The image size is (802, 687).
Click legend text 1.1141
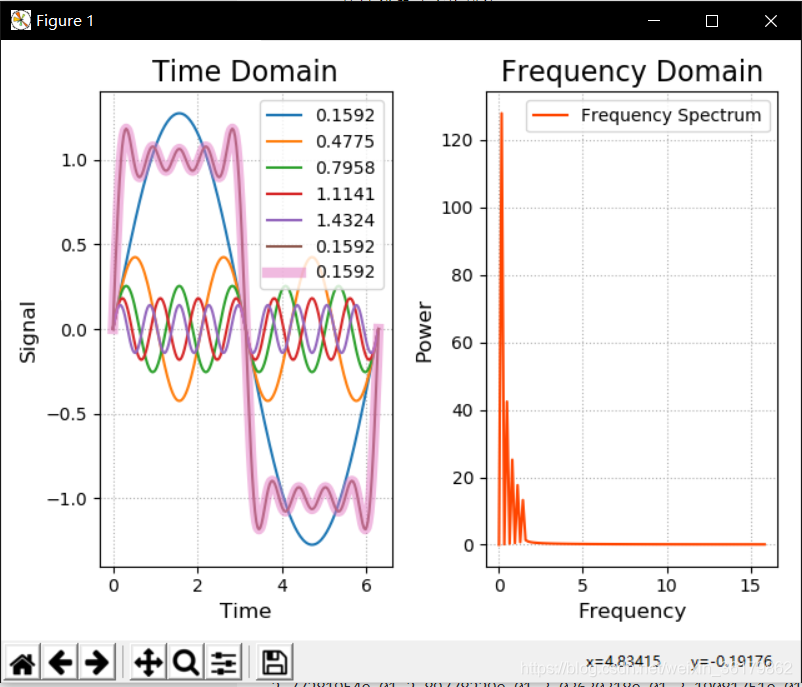pos(345,194)
